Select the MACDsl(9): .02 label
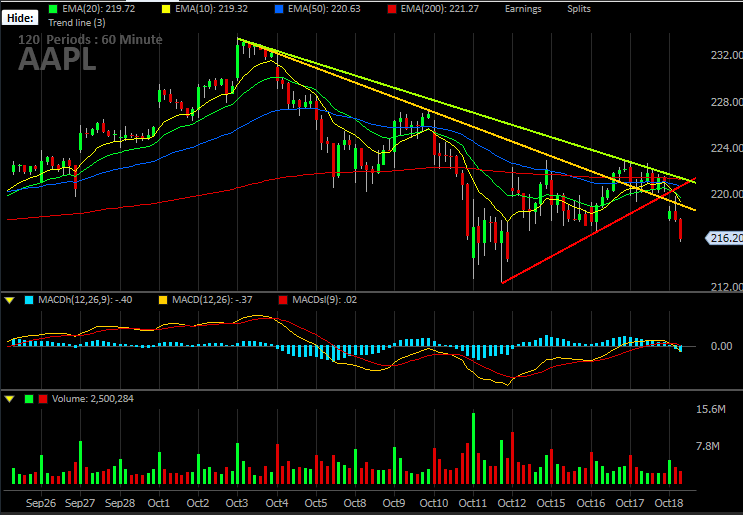 [325, 299]
